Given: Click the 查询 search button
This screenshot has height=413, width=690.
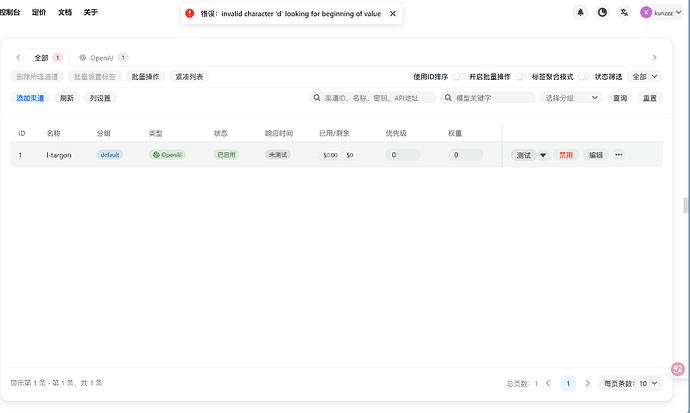Looking at the screenshot, I should coord(620,98).
